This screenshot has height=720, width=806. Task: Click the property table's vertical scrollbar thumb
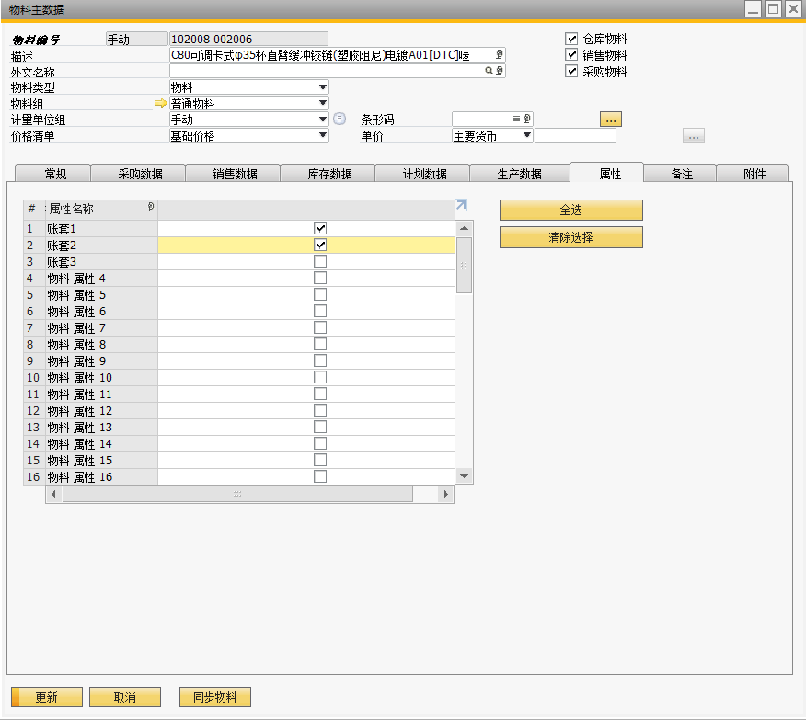[x=464, y=264]
